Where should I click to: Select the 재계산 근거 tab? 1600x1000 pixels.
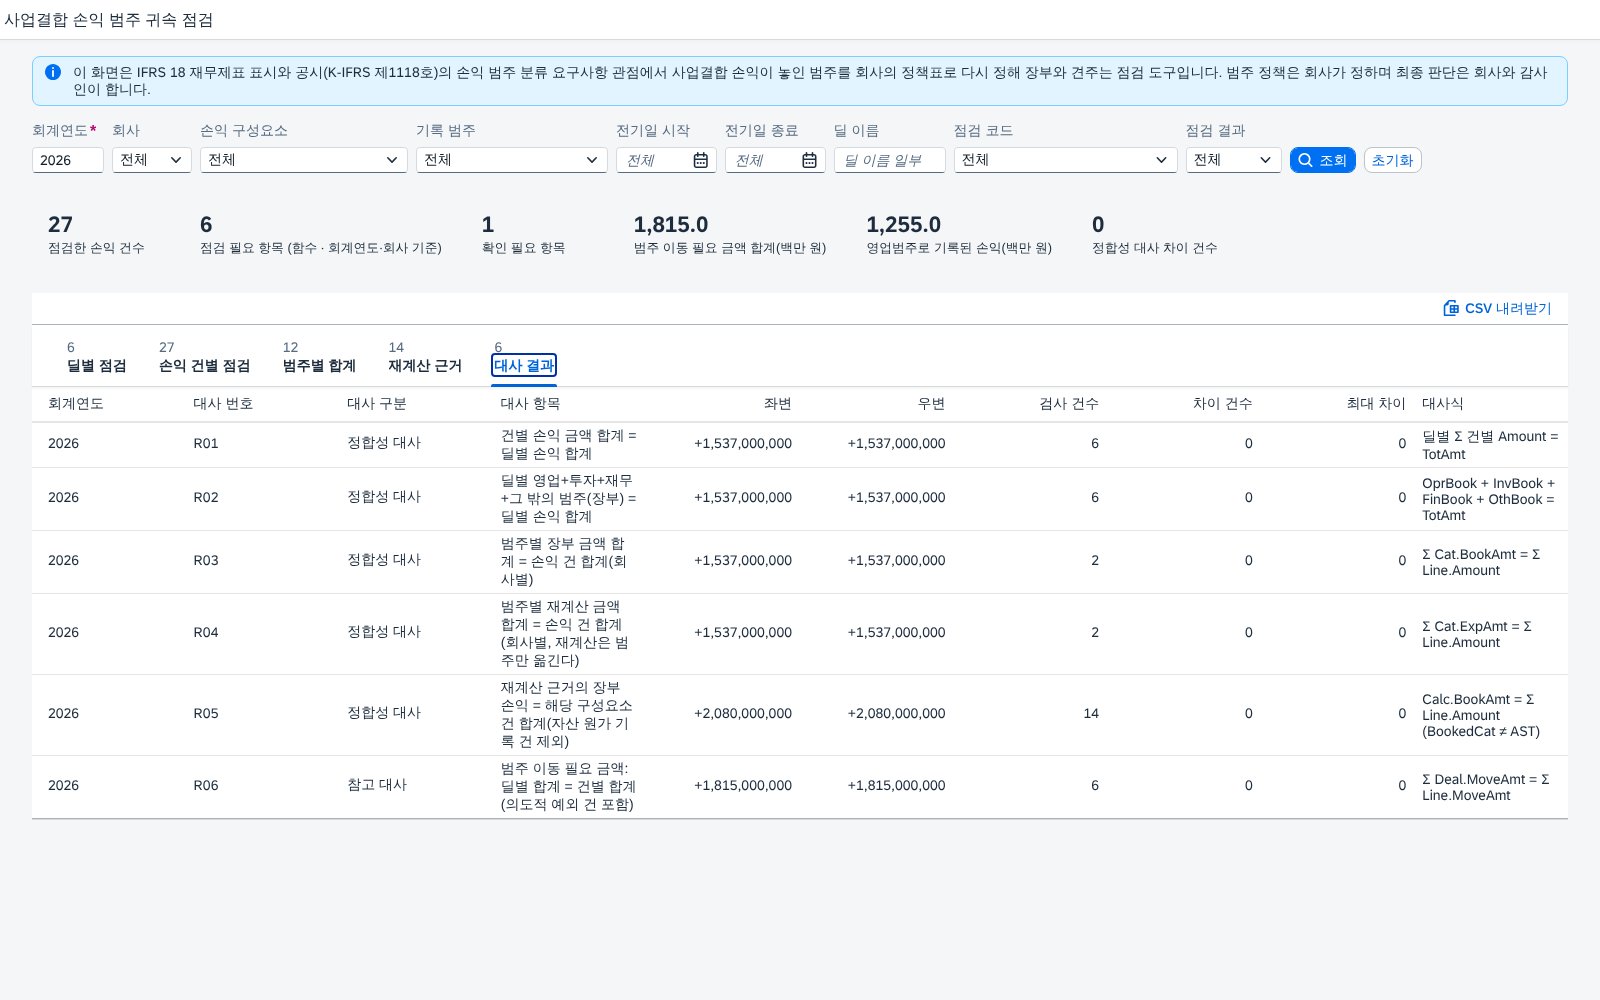coord(425,365)
